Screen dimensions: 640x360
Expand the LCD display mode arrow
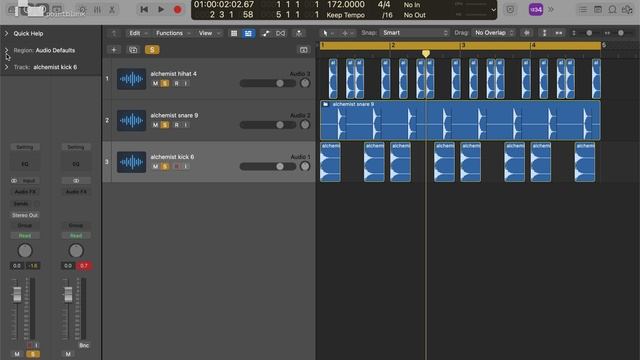(493, 10)
